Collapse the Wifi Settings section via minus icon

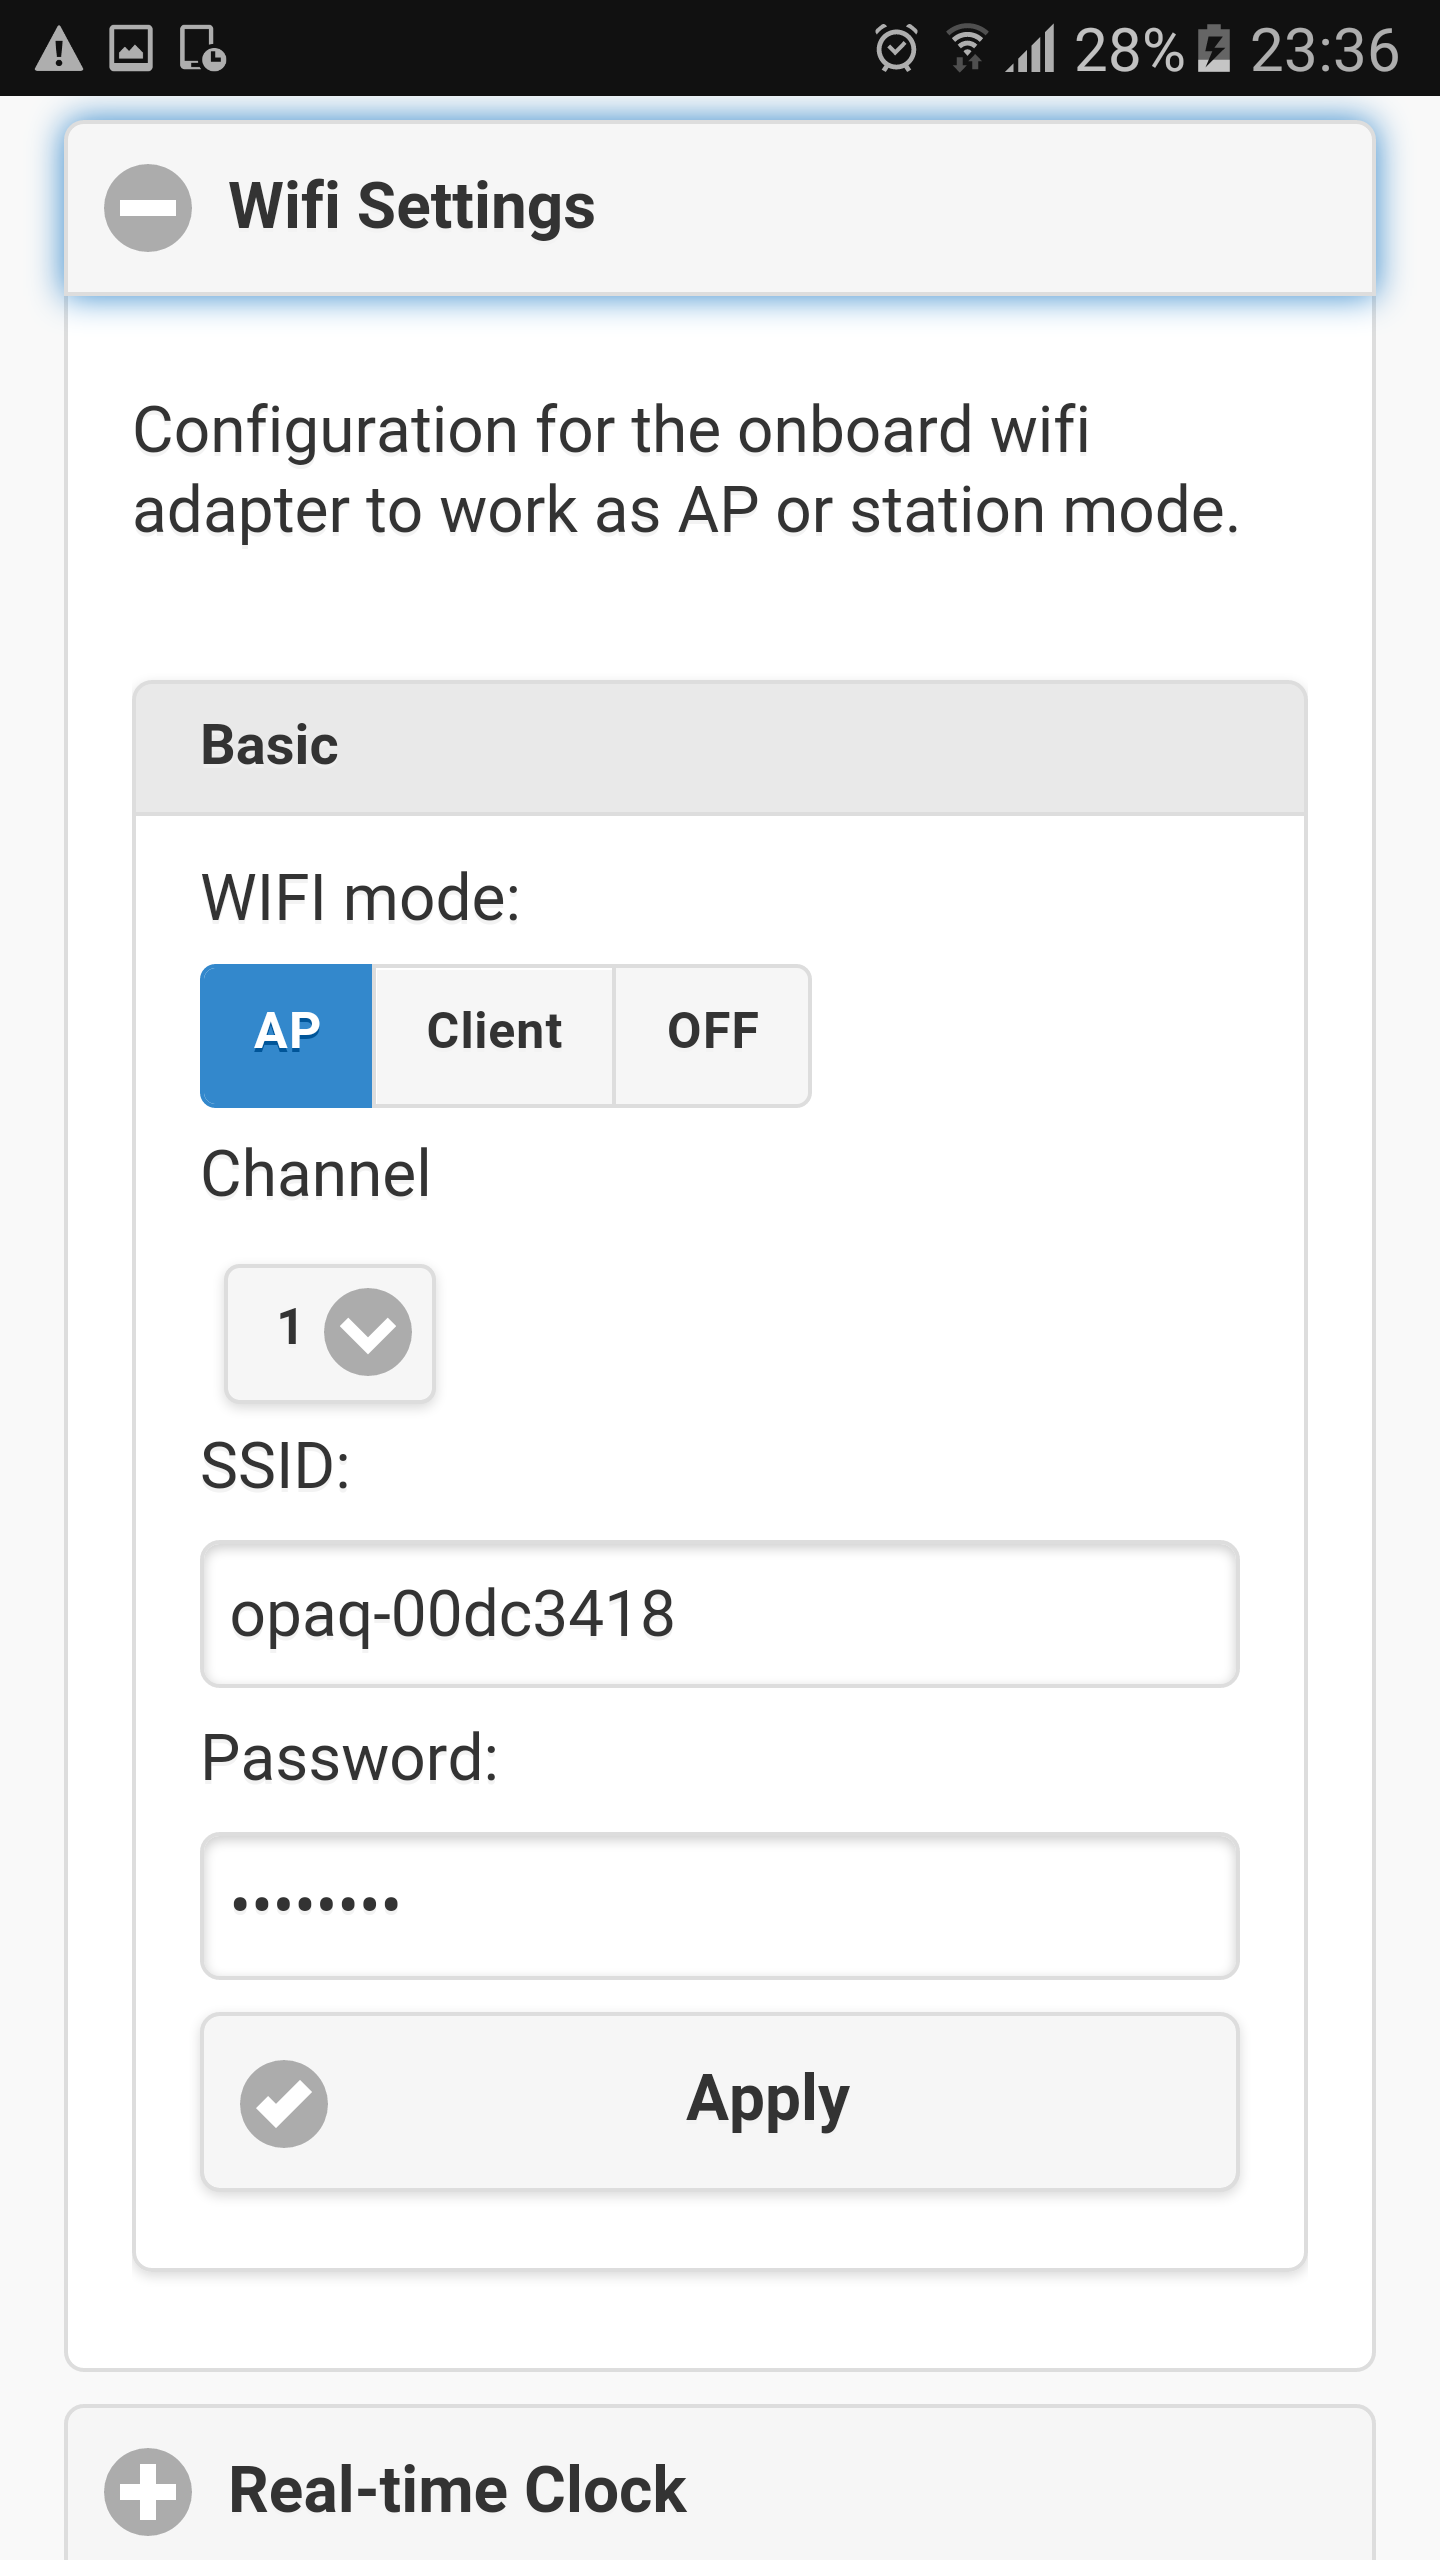point(148,207)
